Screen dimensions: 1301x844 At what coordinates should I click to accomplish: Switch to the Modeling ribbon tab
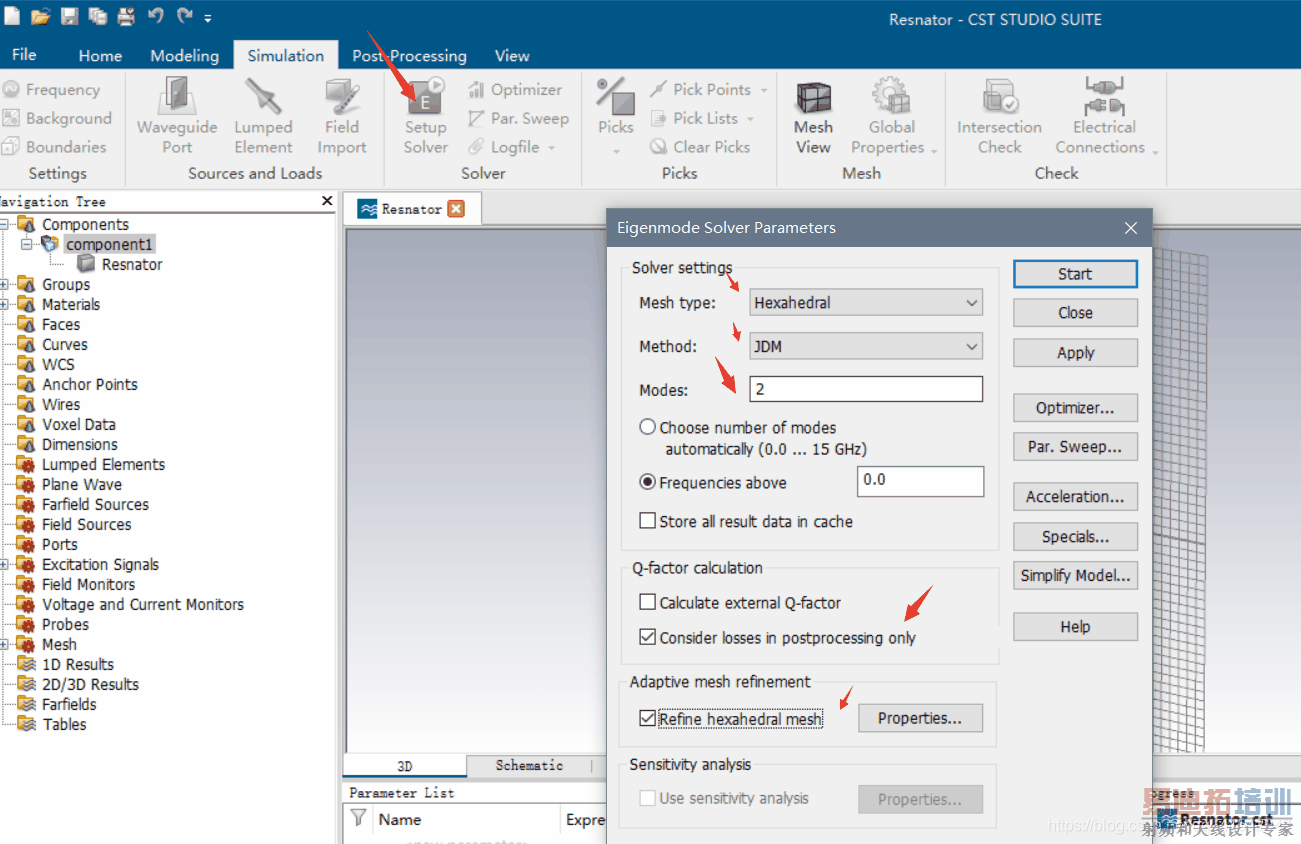[184, 56]
